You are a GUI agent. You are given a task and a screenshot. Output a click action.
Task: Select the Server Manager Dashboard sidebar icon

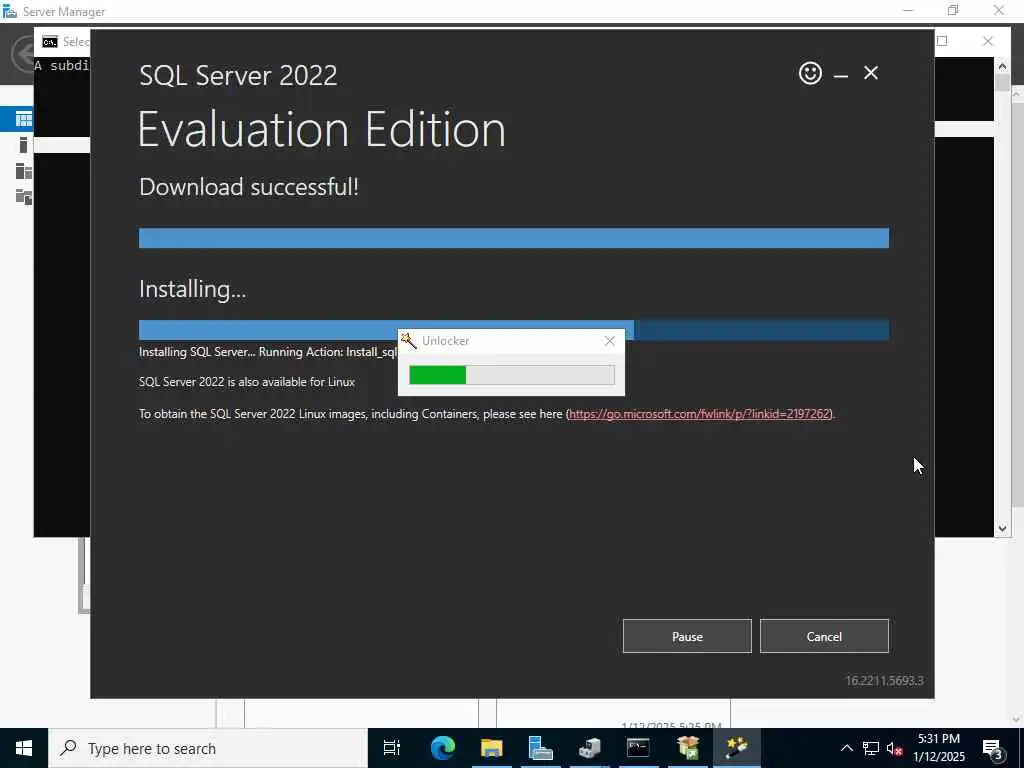tap(24, 118)
